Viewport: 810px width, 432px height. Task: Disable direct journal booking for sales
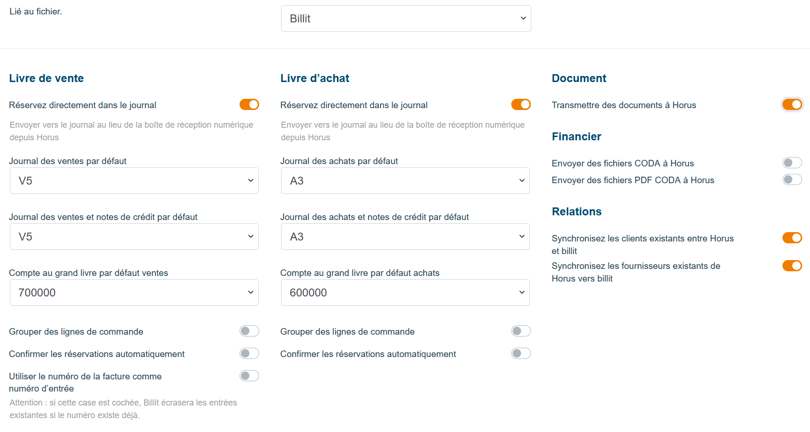click(x=249, y=104)
